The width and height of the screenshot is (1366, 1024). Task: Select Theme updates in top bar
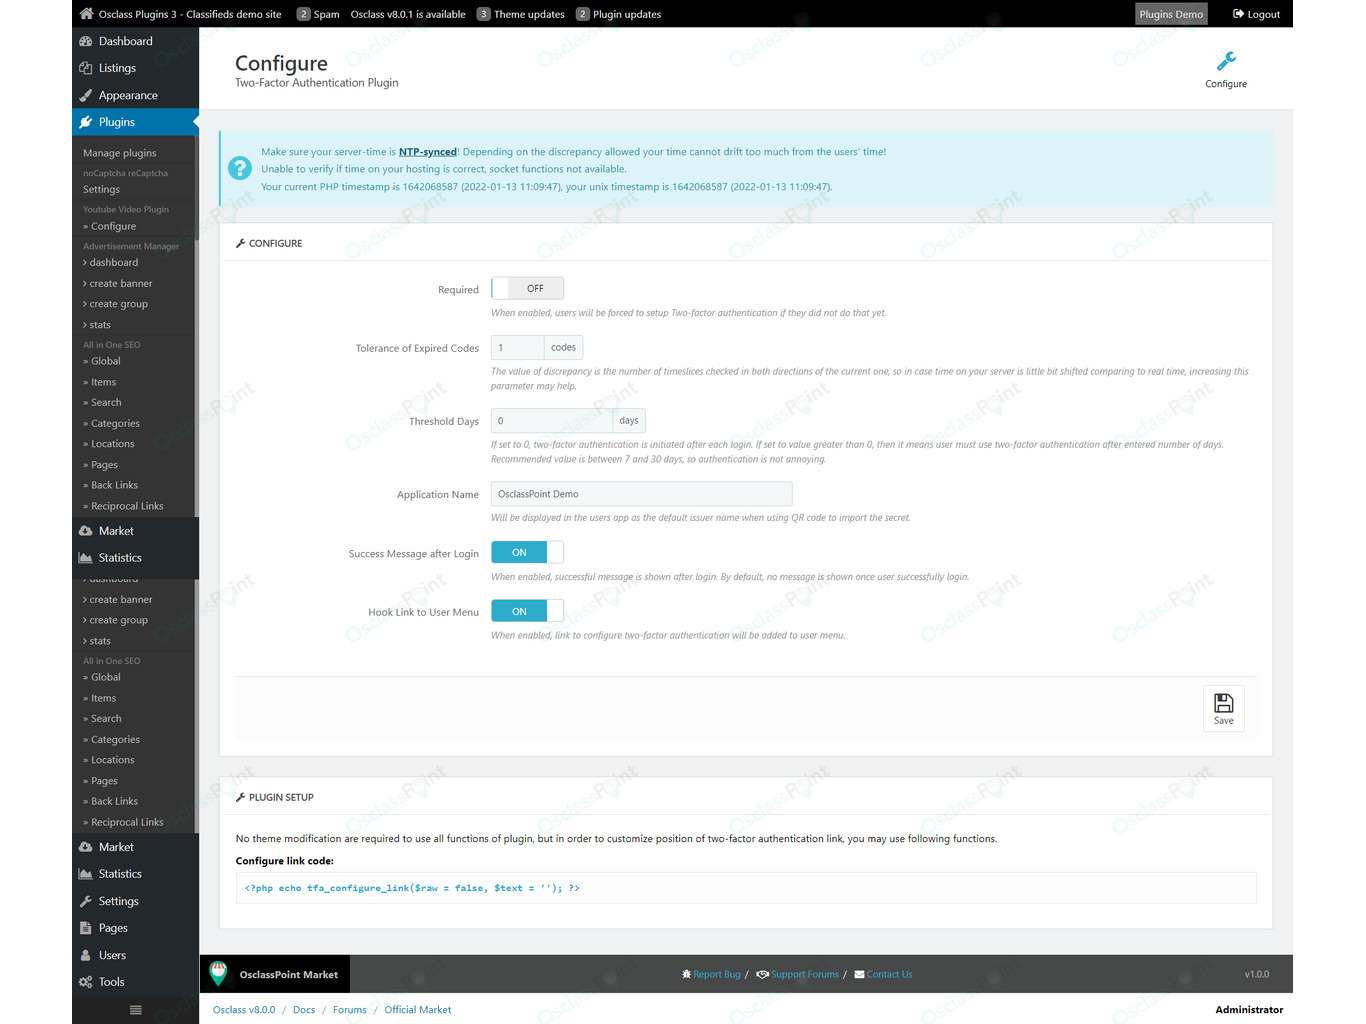(x=521, y=14)
